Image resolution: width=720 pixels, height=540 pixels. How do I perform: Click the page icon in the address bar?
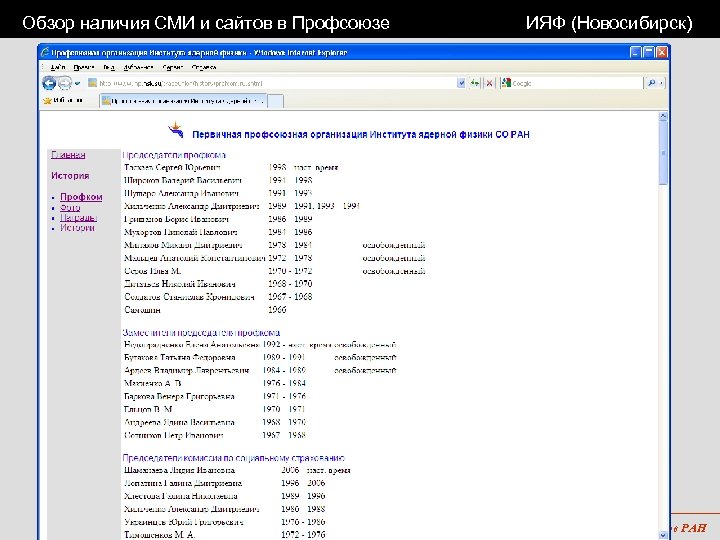[92, 83]
